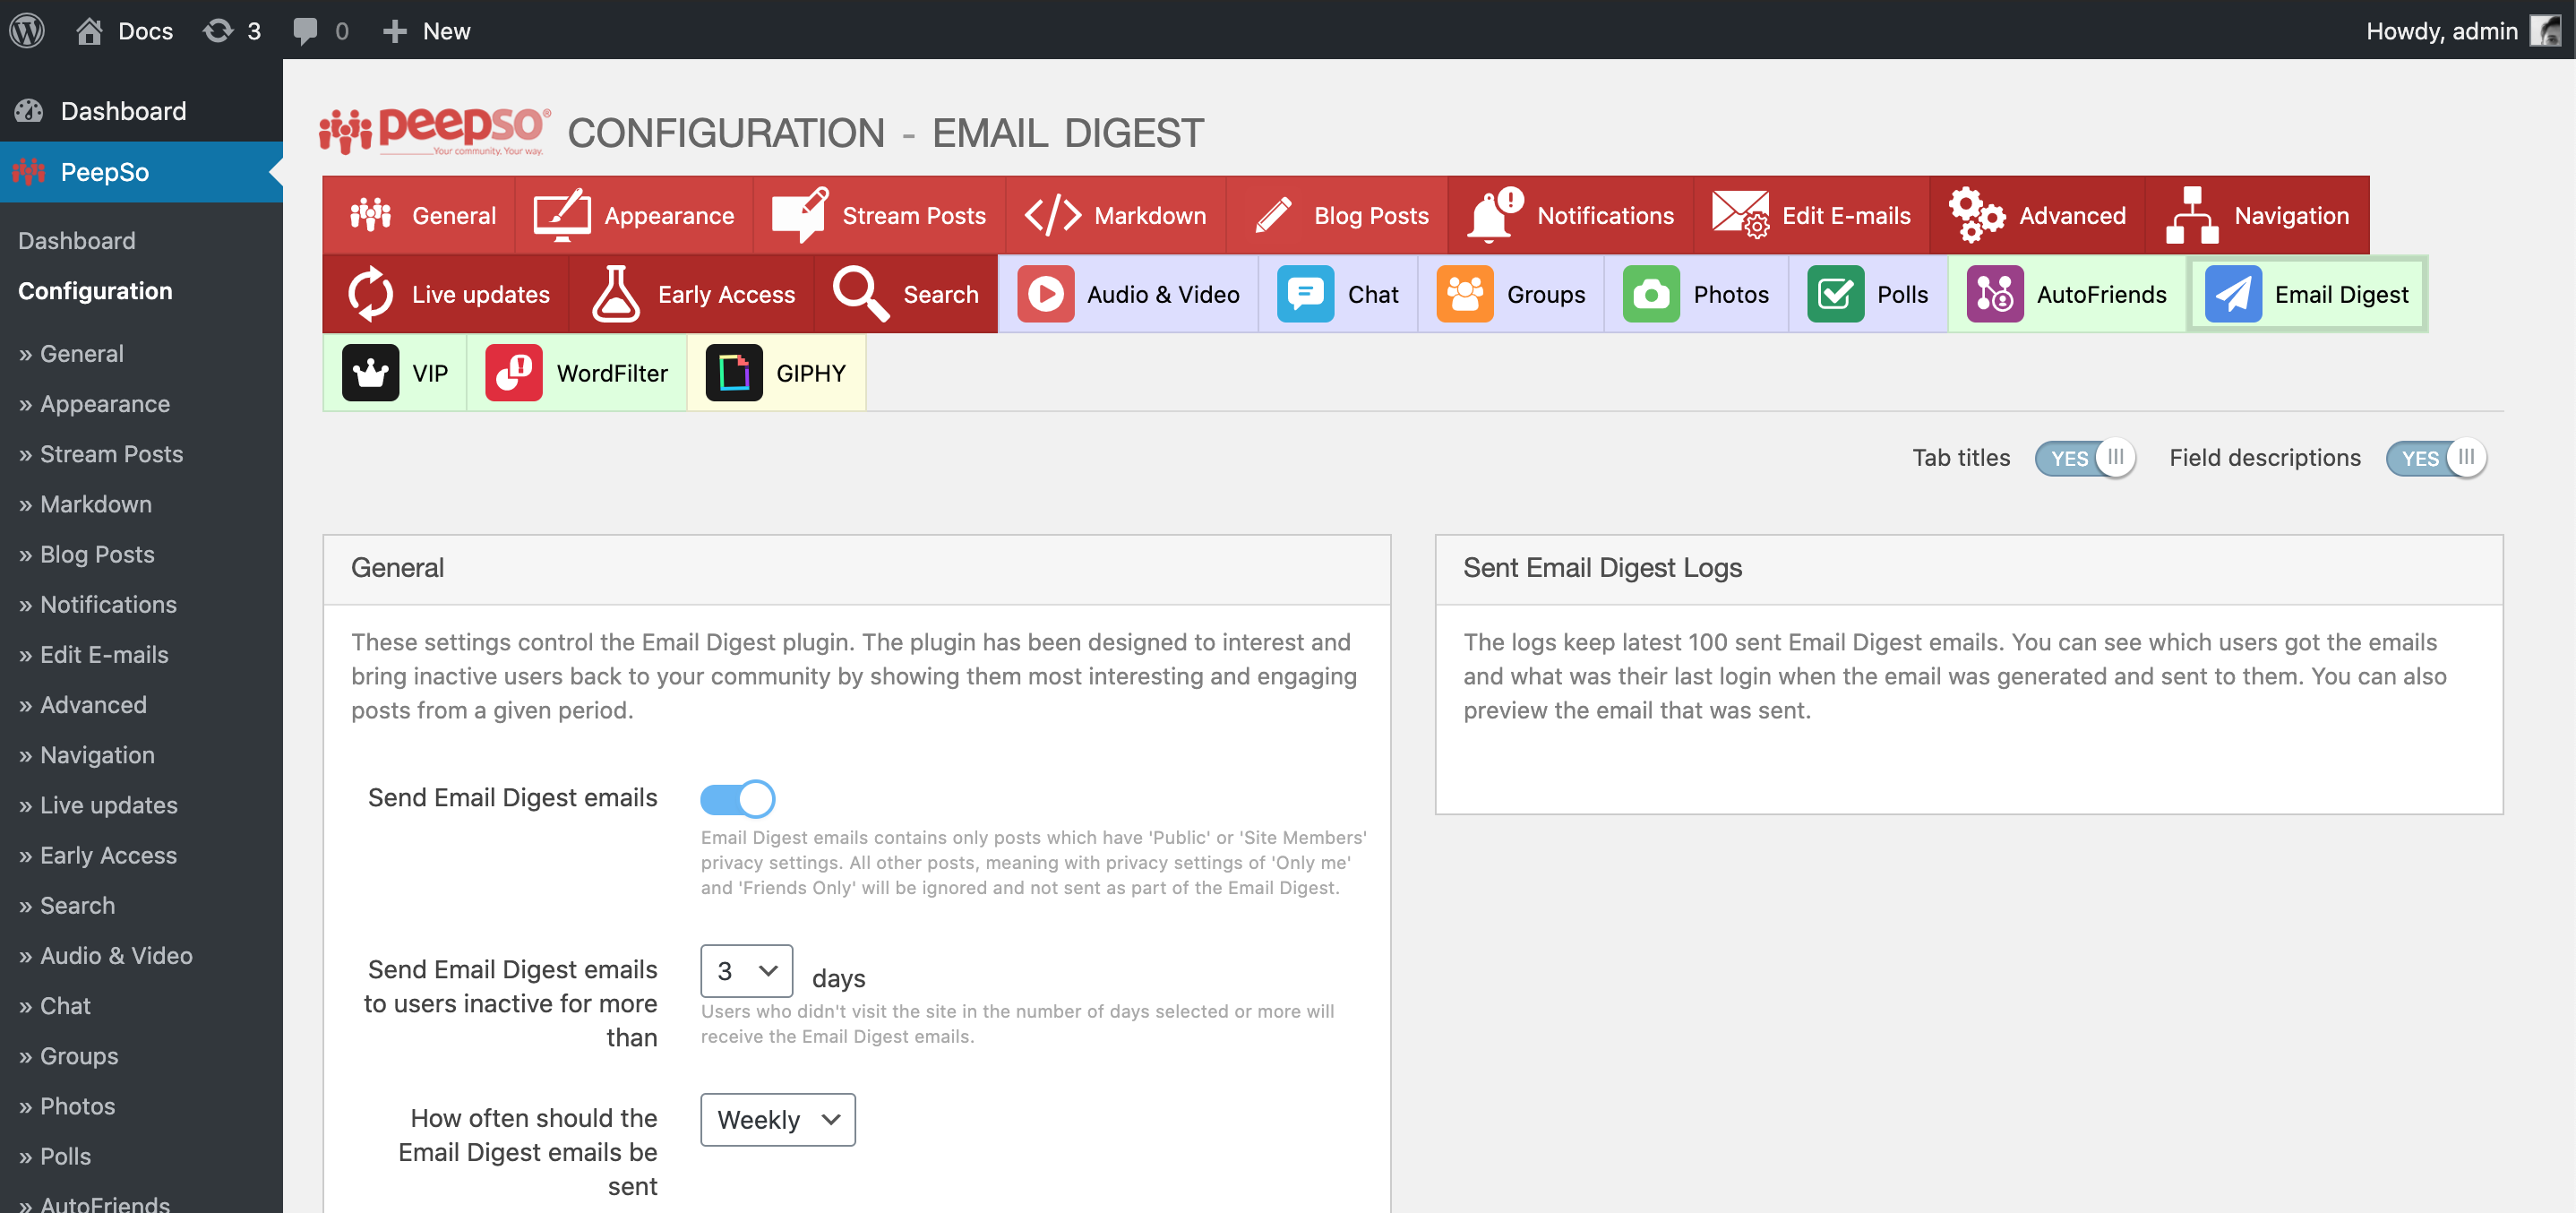Open the WordPress logo menu
Screen dimensions: 2576x1213
[x=28, y=30]
